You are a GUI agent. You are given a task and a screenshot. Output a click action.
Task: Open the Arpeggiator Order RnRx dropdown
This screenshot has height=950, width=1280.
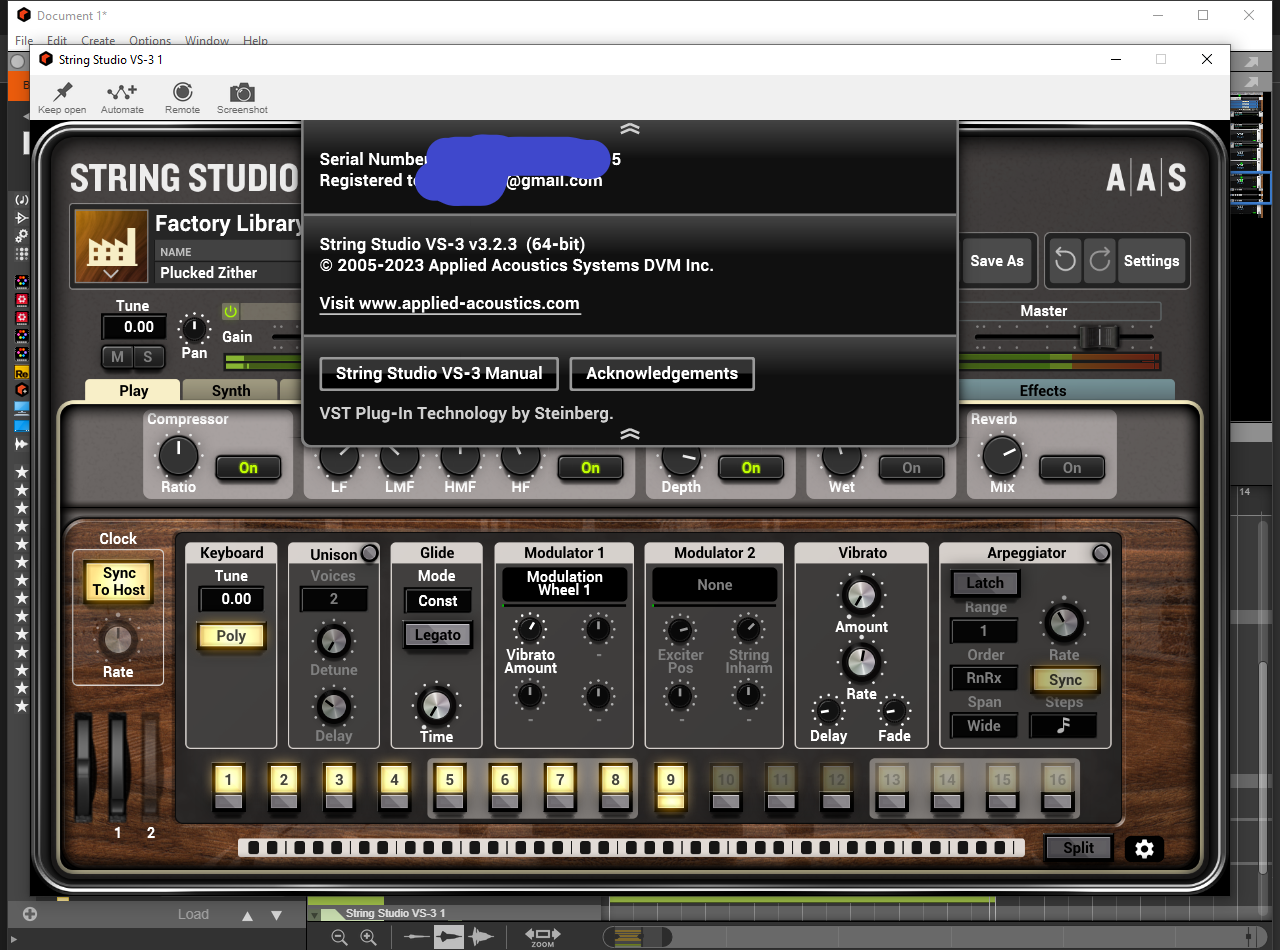point(984,678)
